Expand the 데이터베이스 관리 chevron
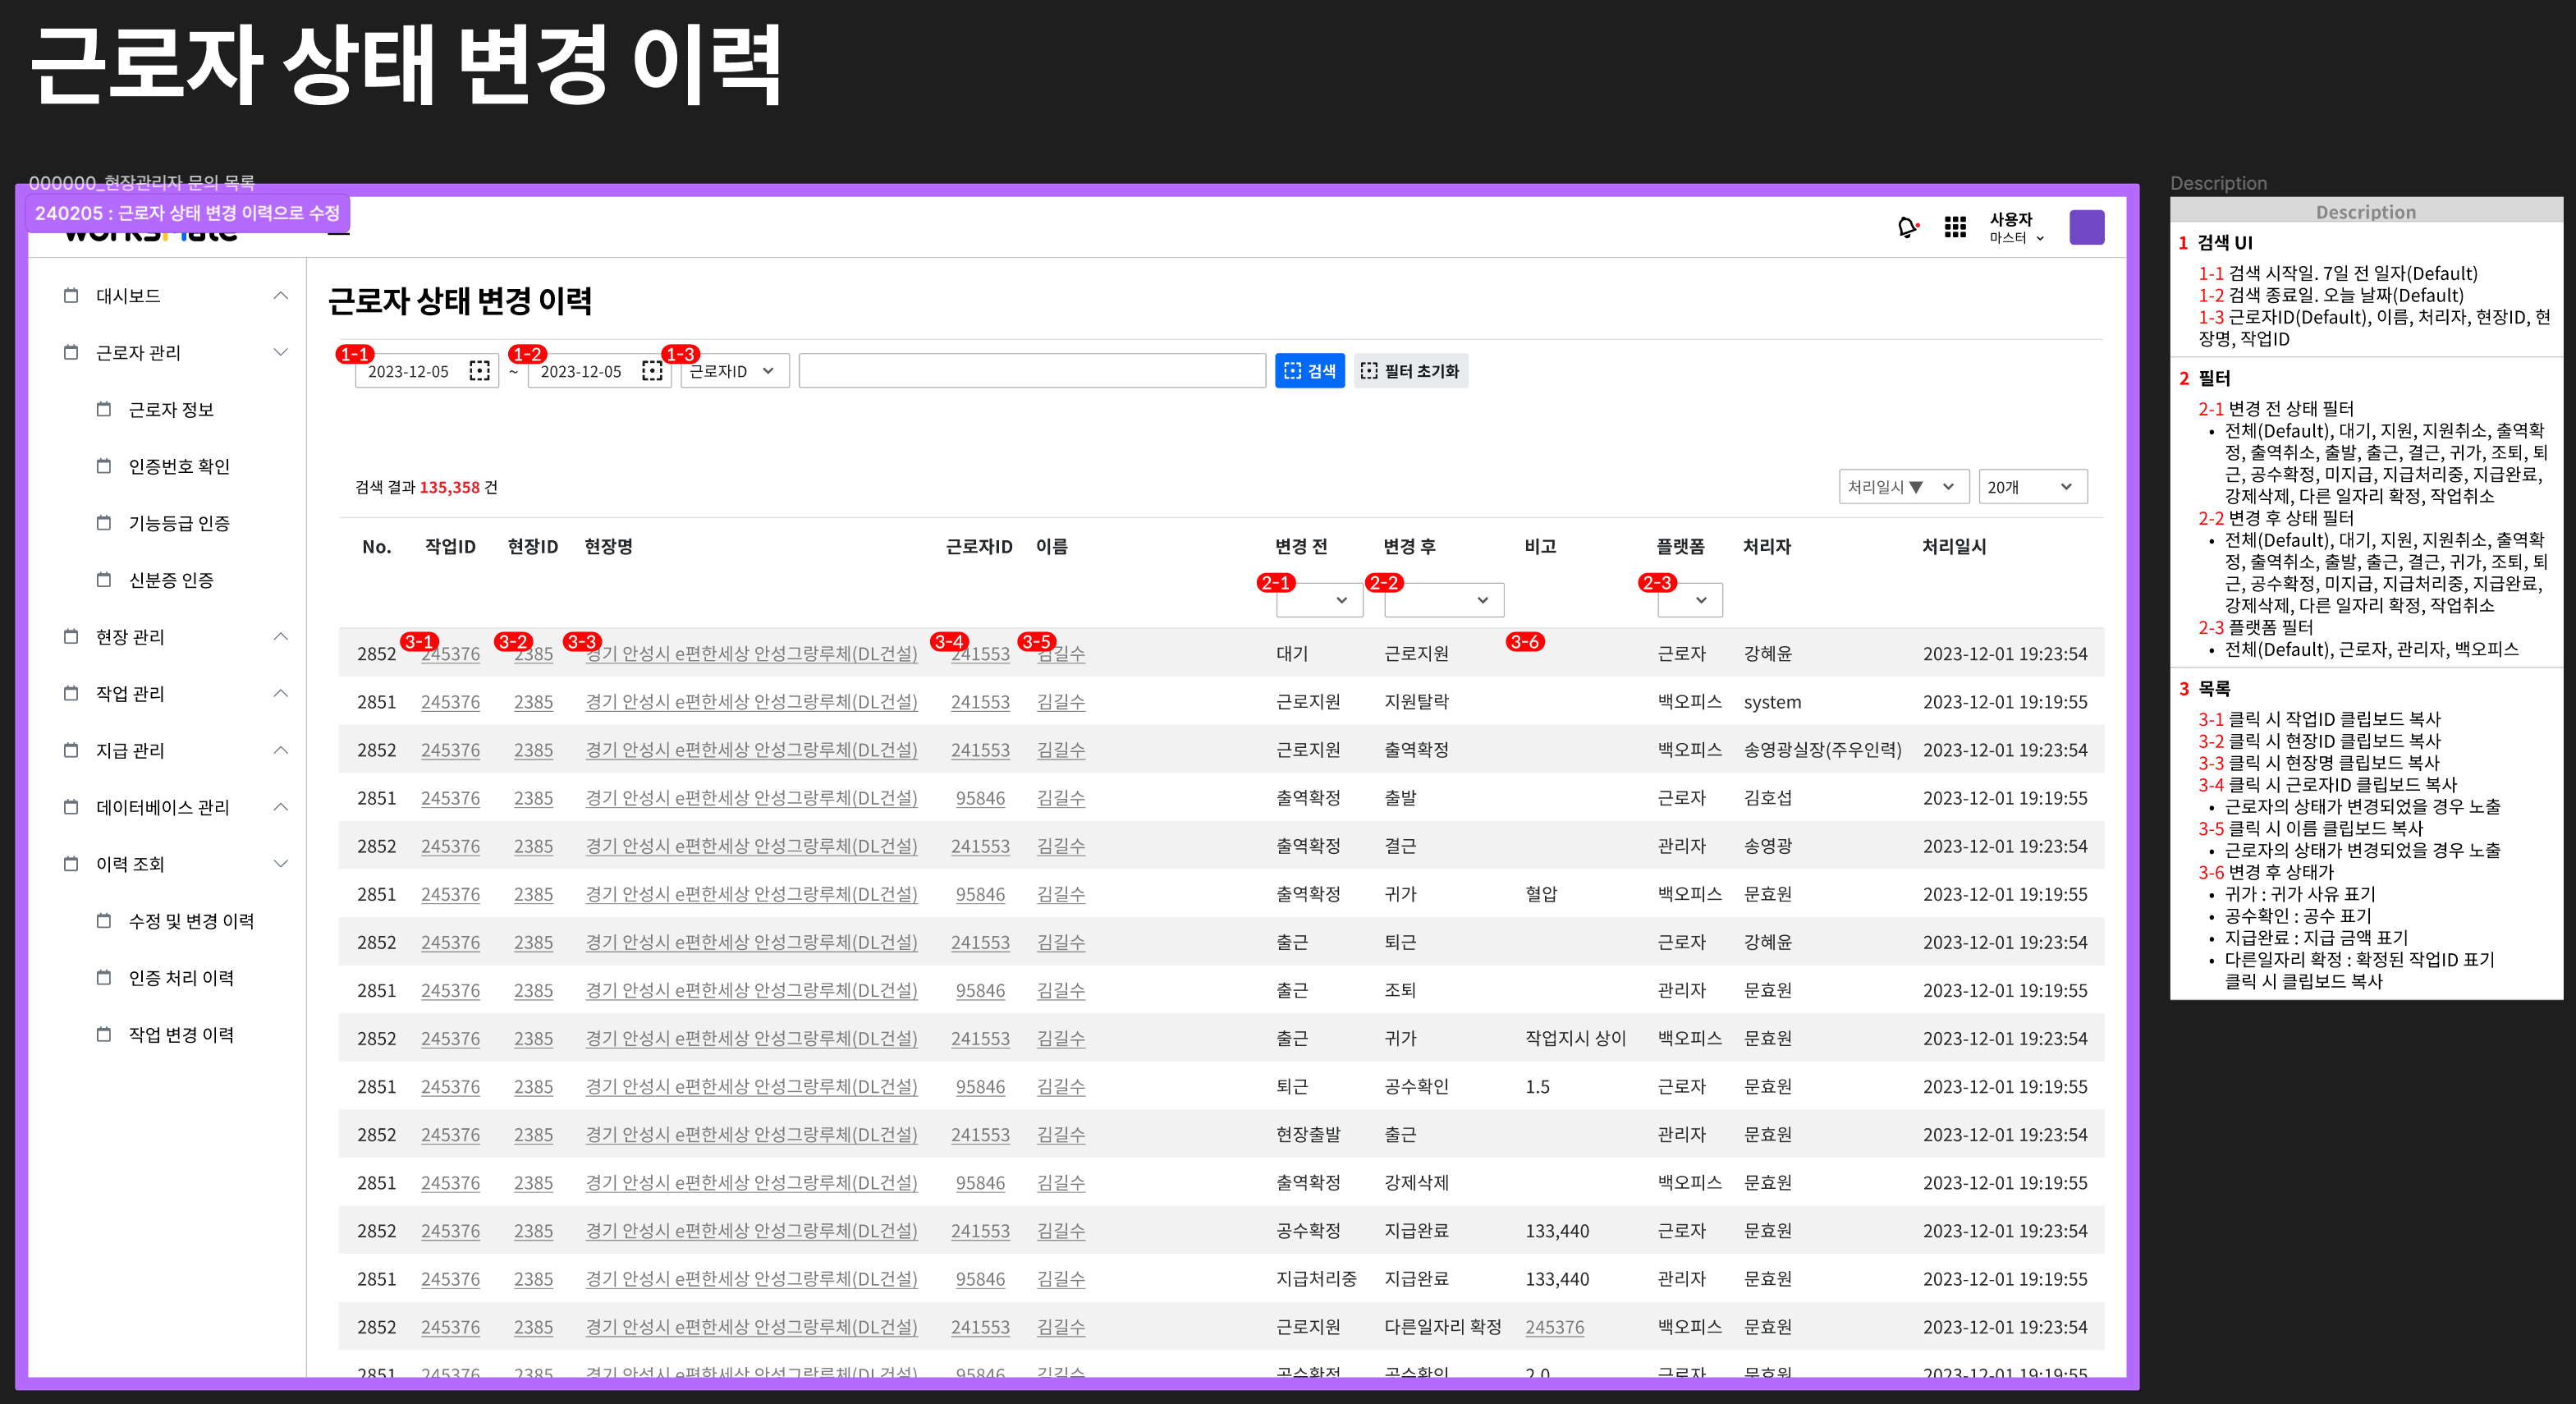Screen dimensions: 2576x1404 click(x=281, y=808)
